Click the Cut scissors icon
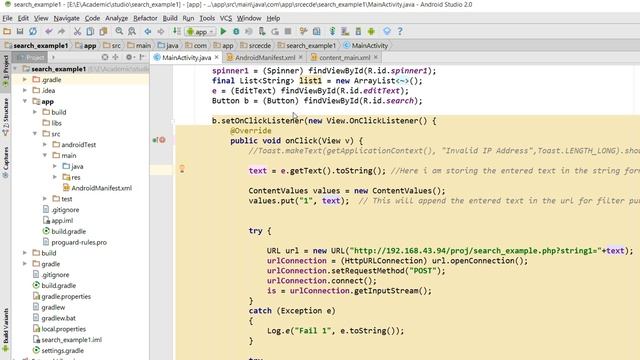 tap(77, 31)
